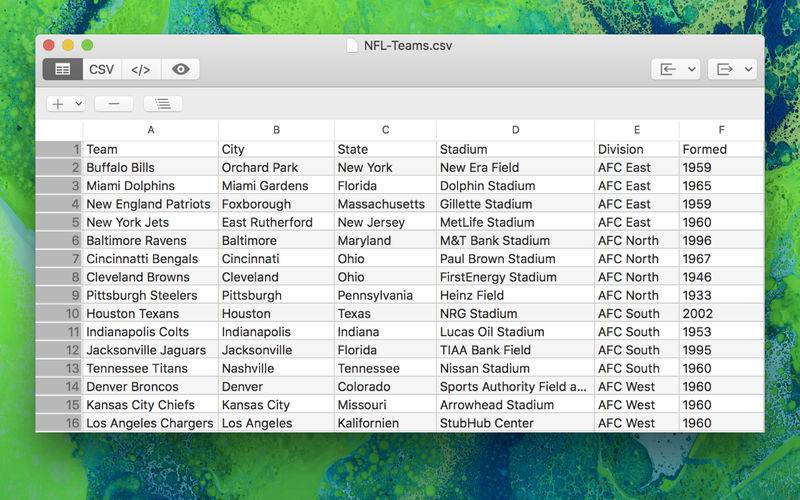Click the M&T Bank Stadium cell
The height and width of the screenshot is (500, 800).
(x=515, y=241)
